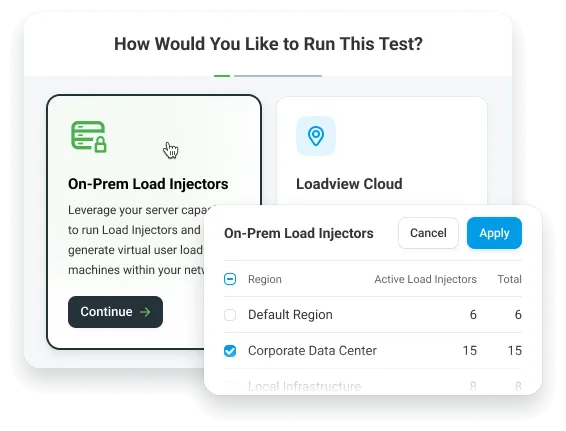This screenshot has width=566, height=431.
Task: Toggle the select-all regions checkbox
Action: point(230,279)
